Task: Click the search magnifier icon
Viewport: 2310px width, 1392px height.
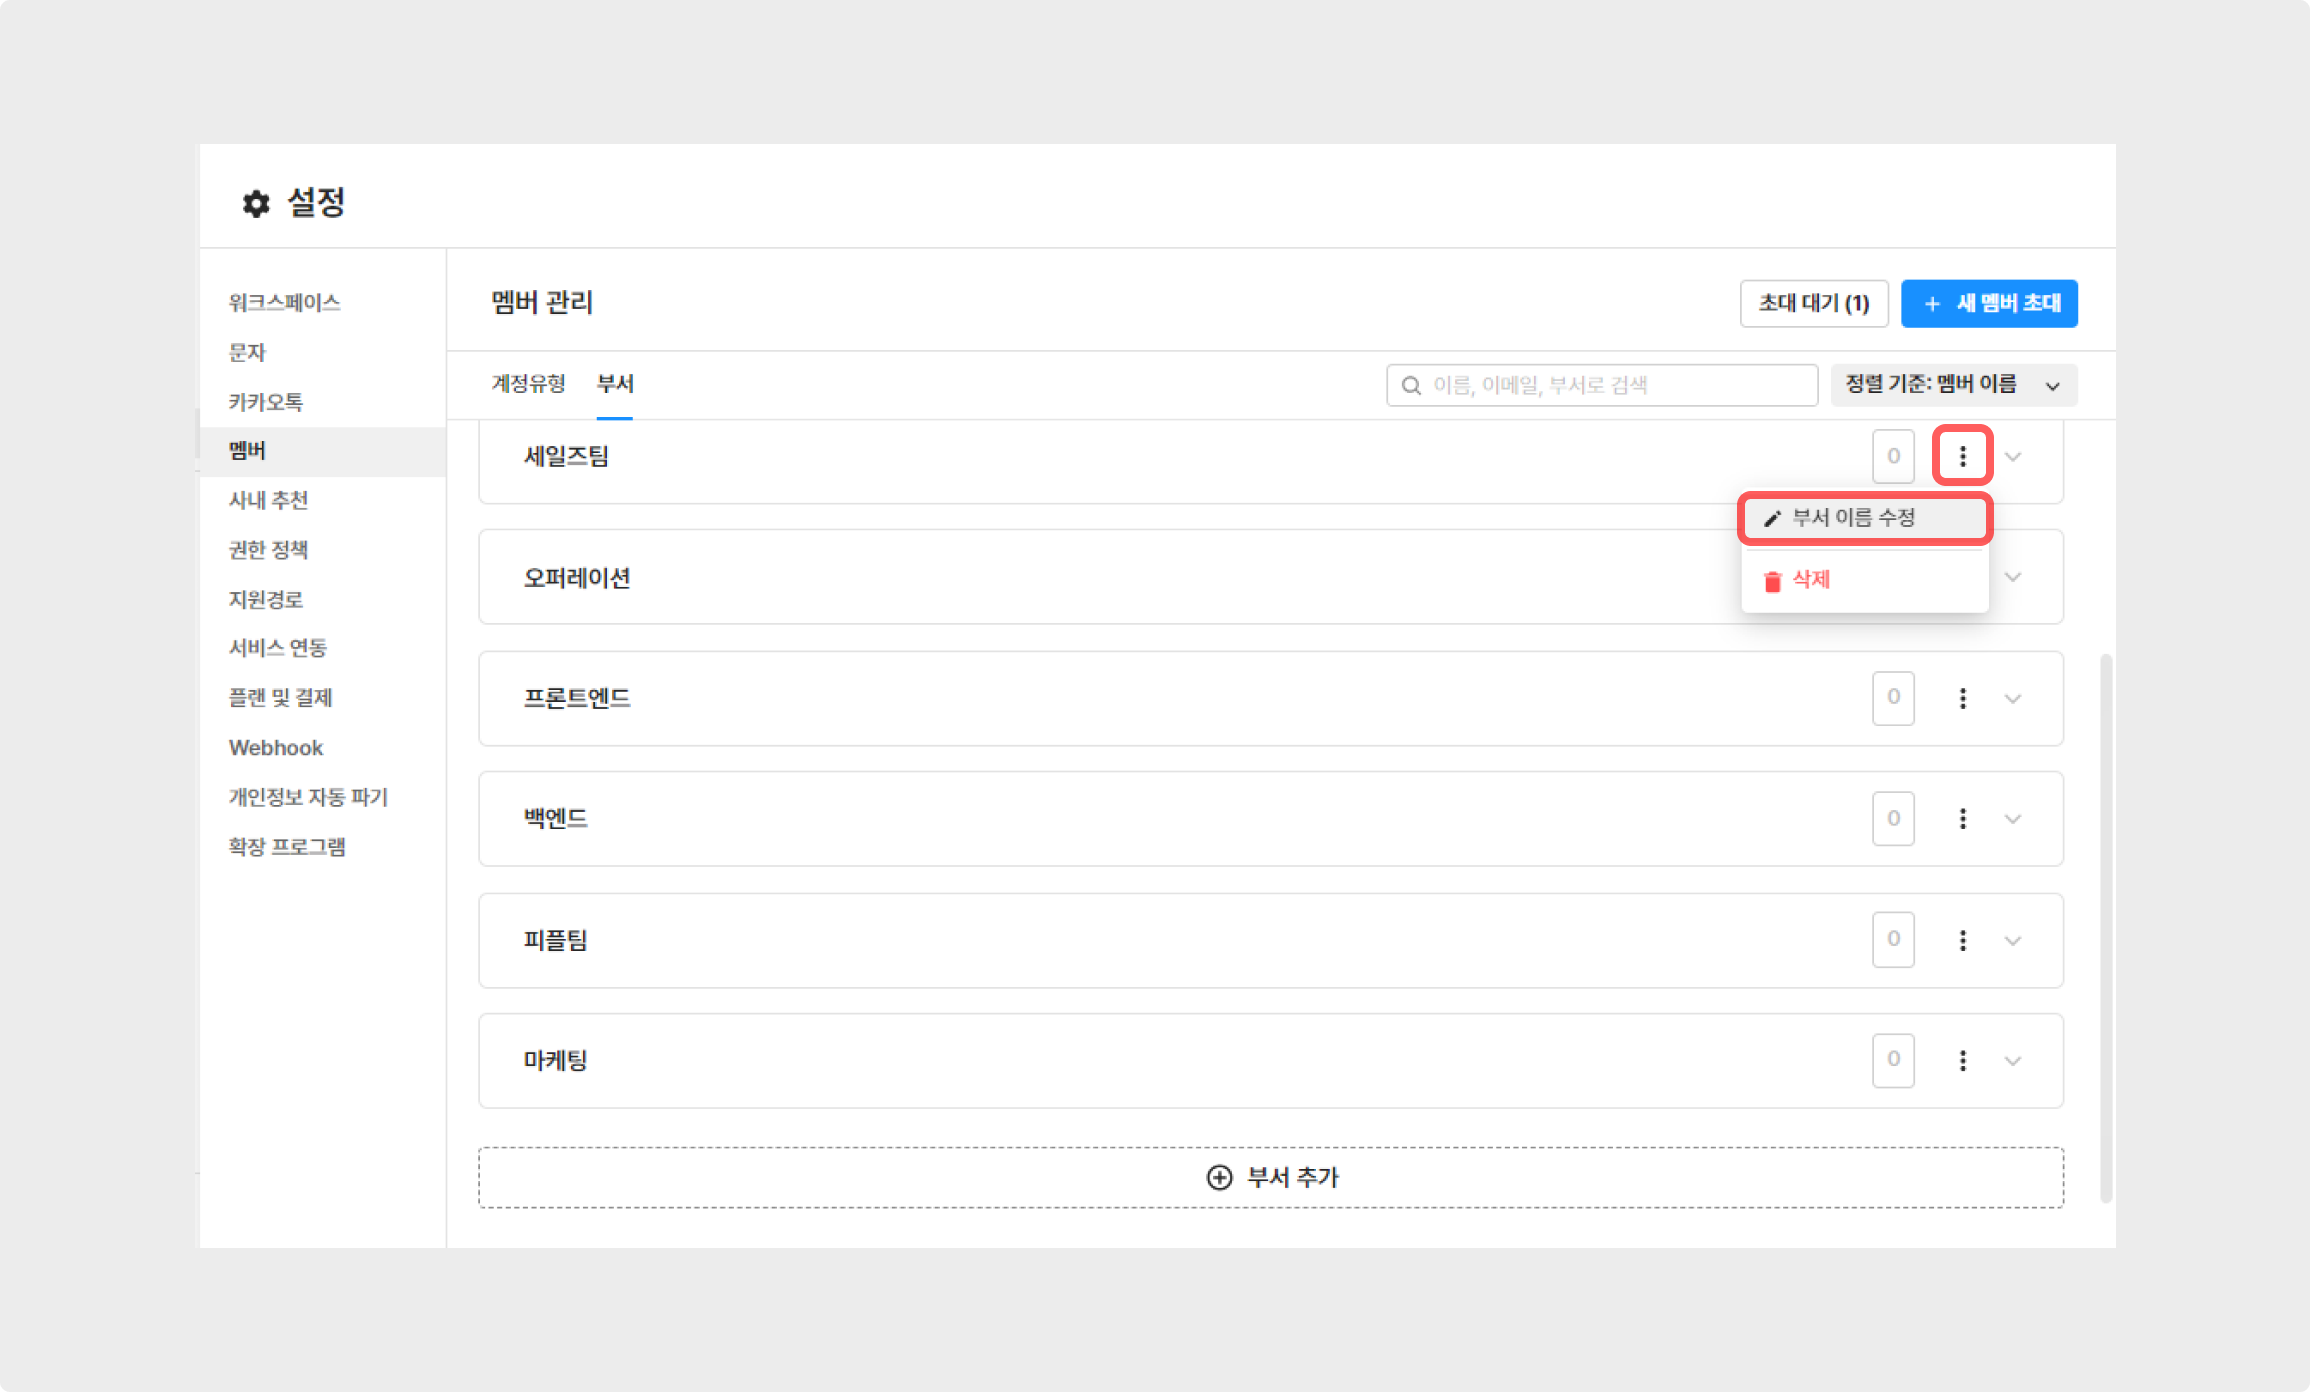Action: [x=1411, y=386]
